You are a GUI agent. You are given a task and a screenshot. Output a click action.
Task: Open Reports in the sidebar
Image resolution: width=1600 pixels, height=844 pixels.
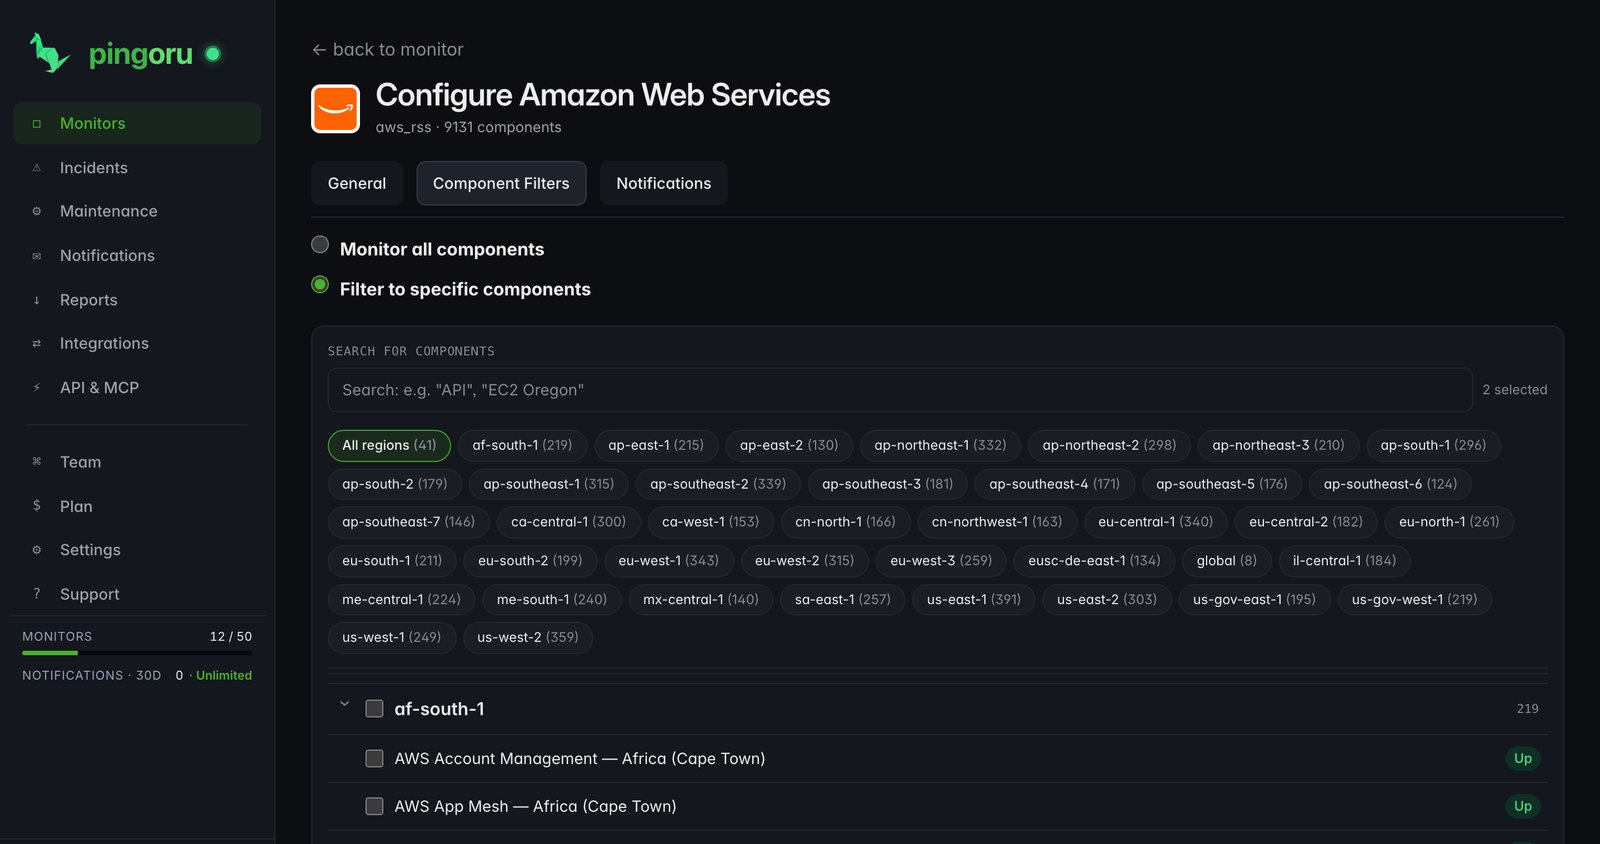[137, 300]
